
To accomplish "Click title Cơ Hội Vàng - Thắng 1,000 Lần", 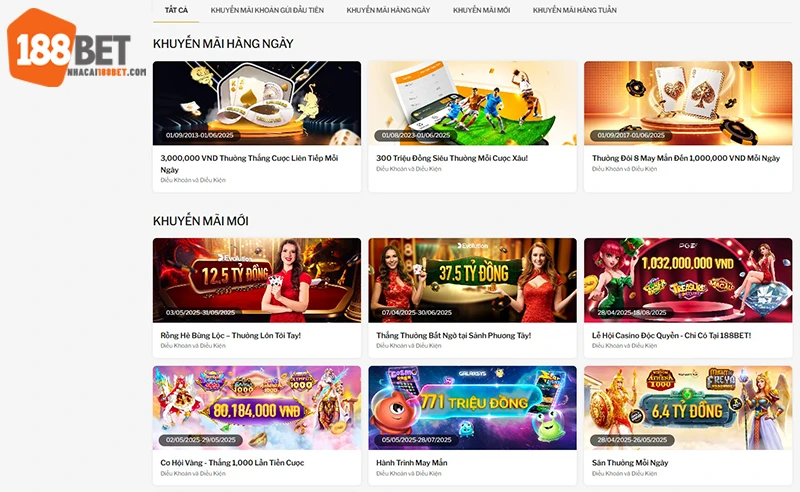I will (232, 462).
